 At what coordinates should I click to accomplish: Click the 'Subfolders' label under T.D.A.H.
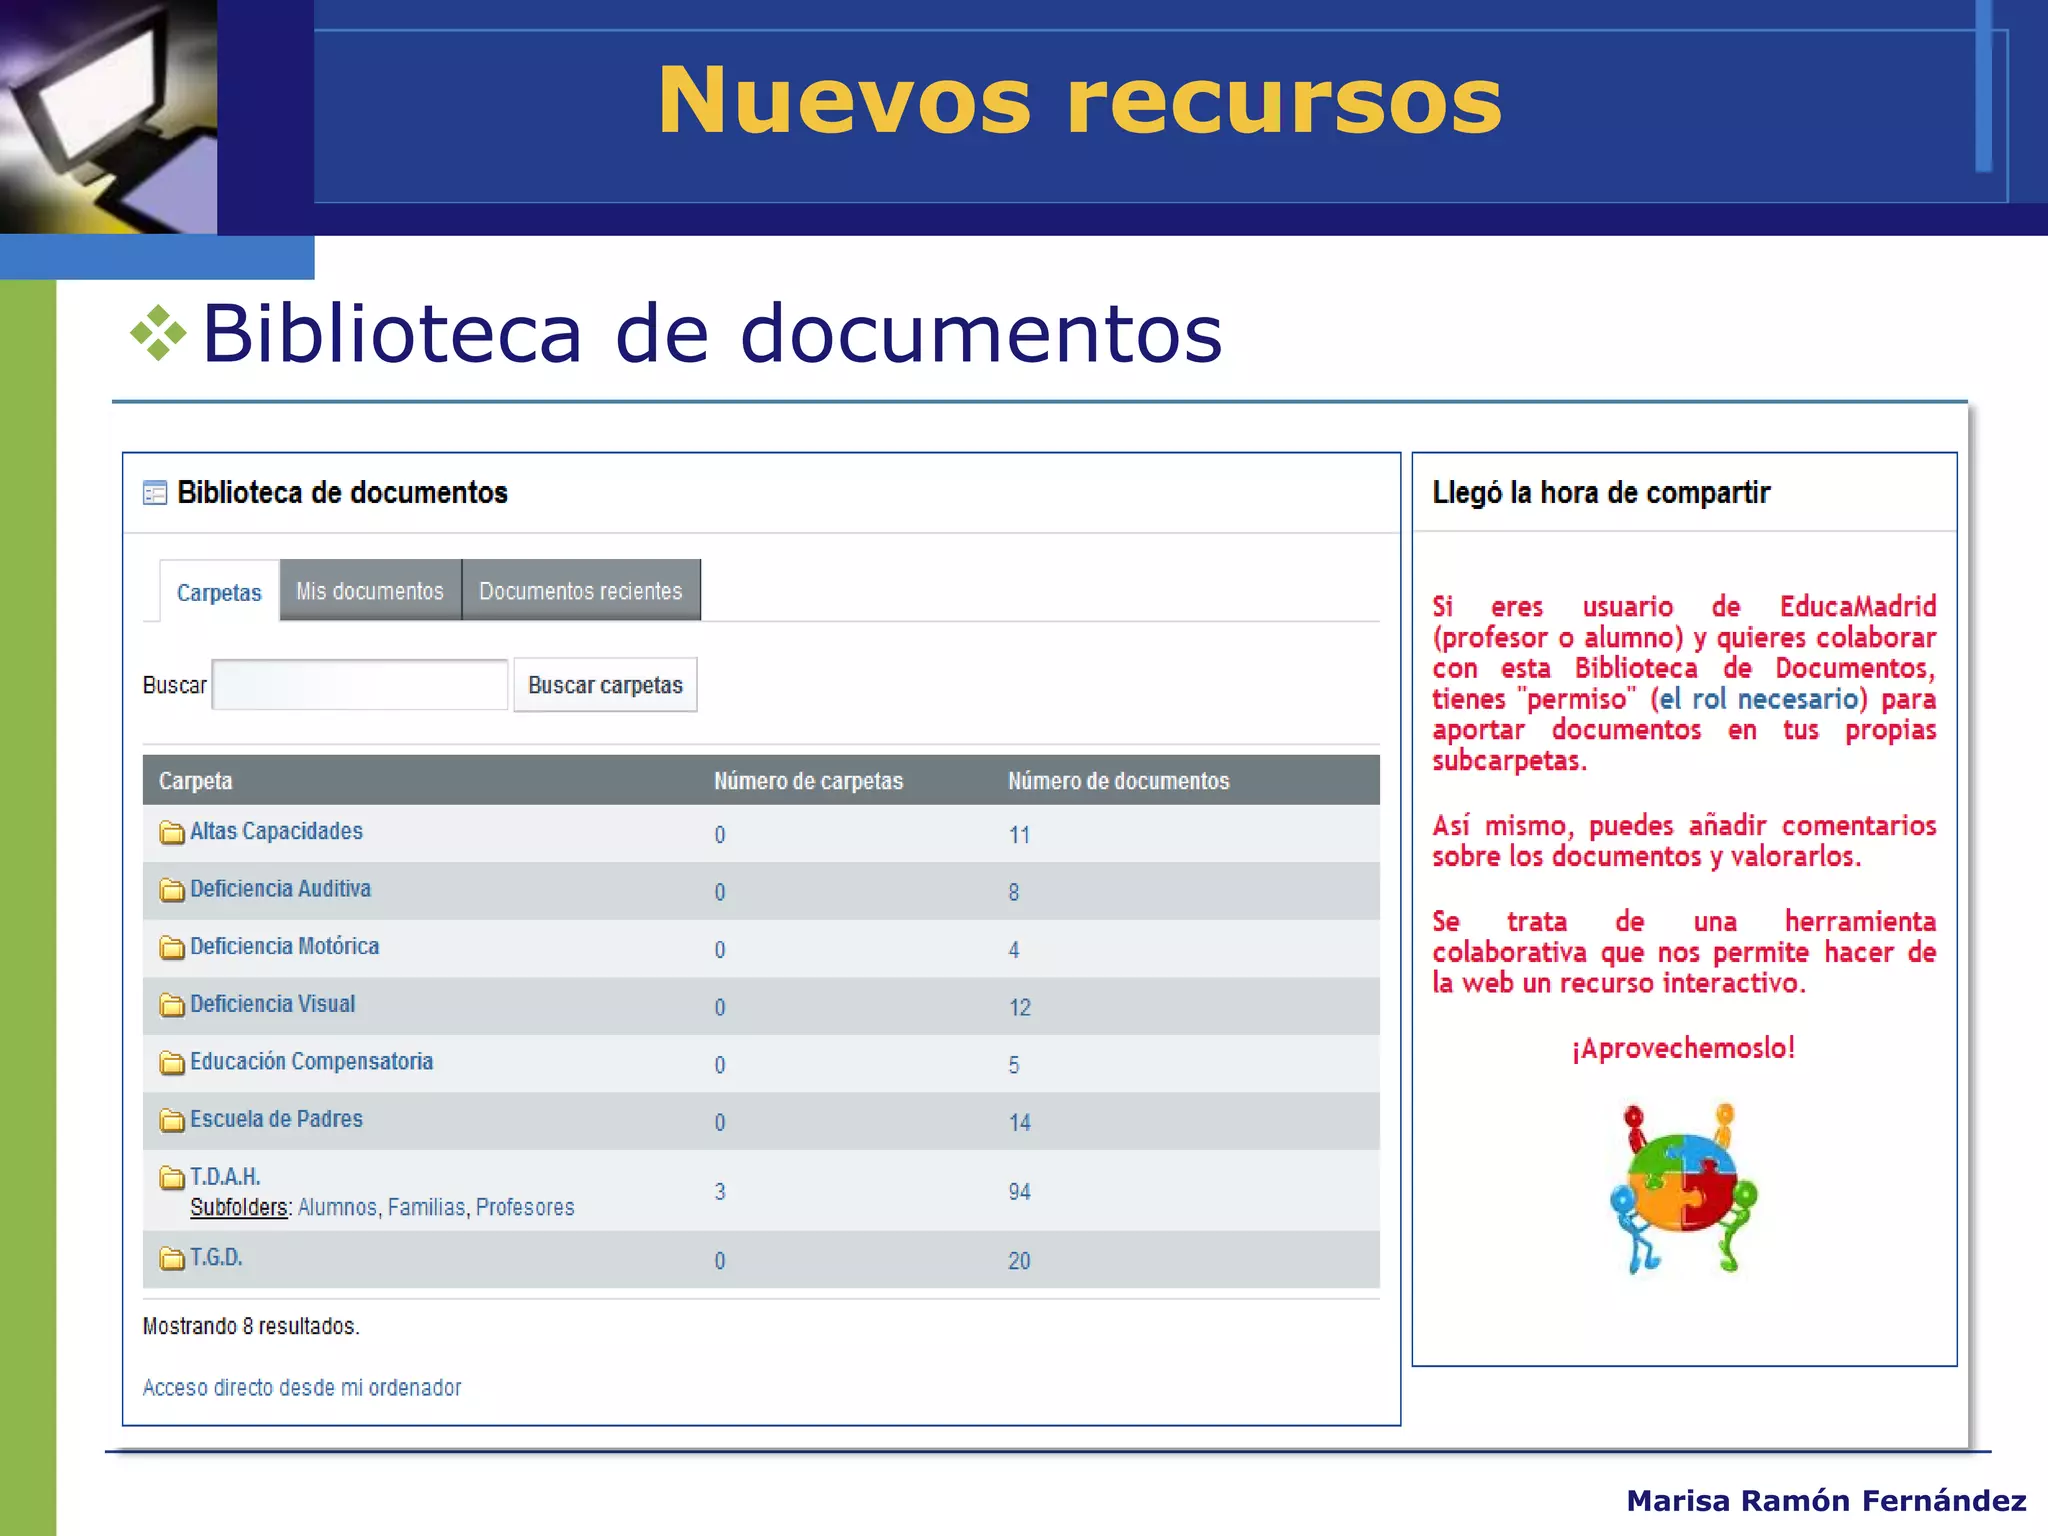coord(239,1207)
